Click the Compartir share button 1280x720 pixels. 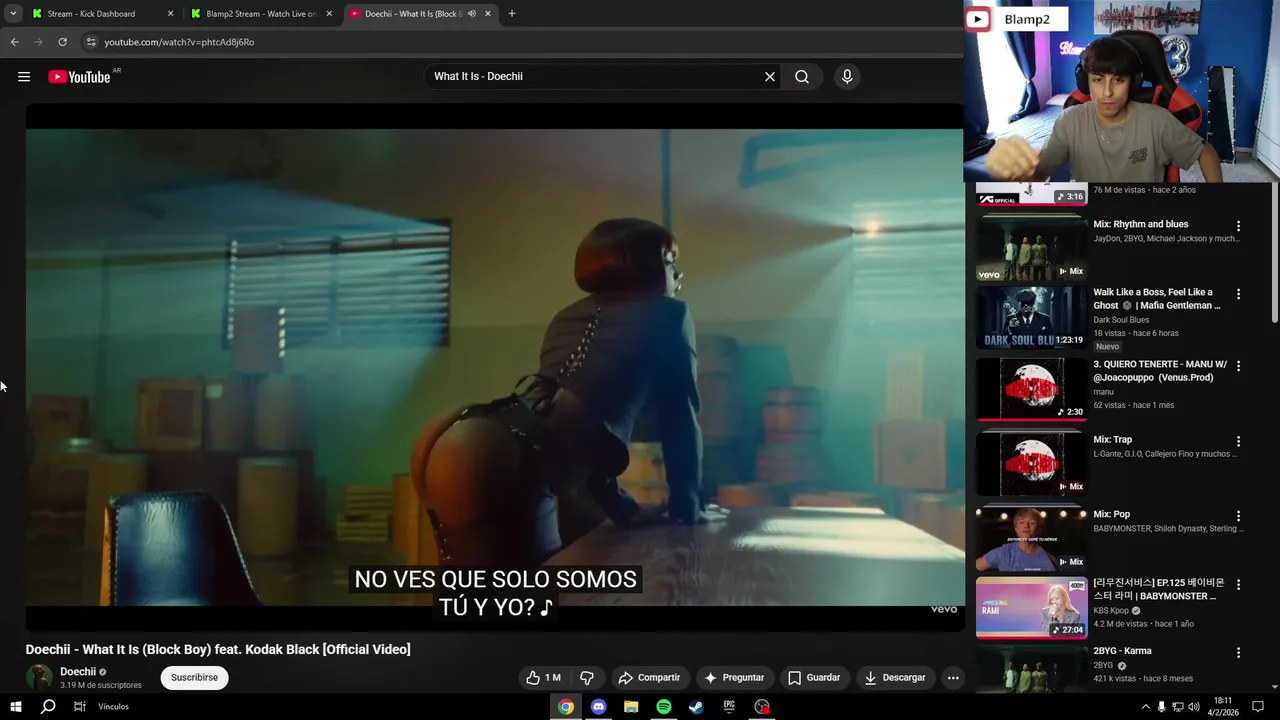point(649,678)
